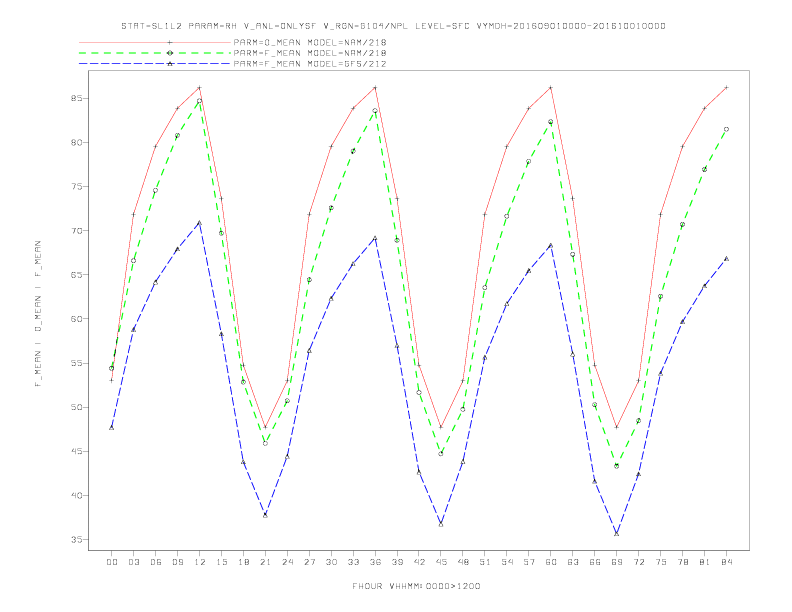Click x-axis forecast hour label 72
This screenshot has width=792, height=612.
point(639,562)
